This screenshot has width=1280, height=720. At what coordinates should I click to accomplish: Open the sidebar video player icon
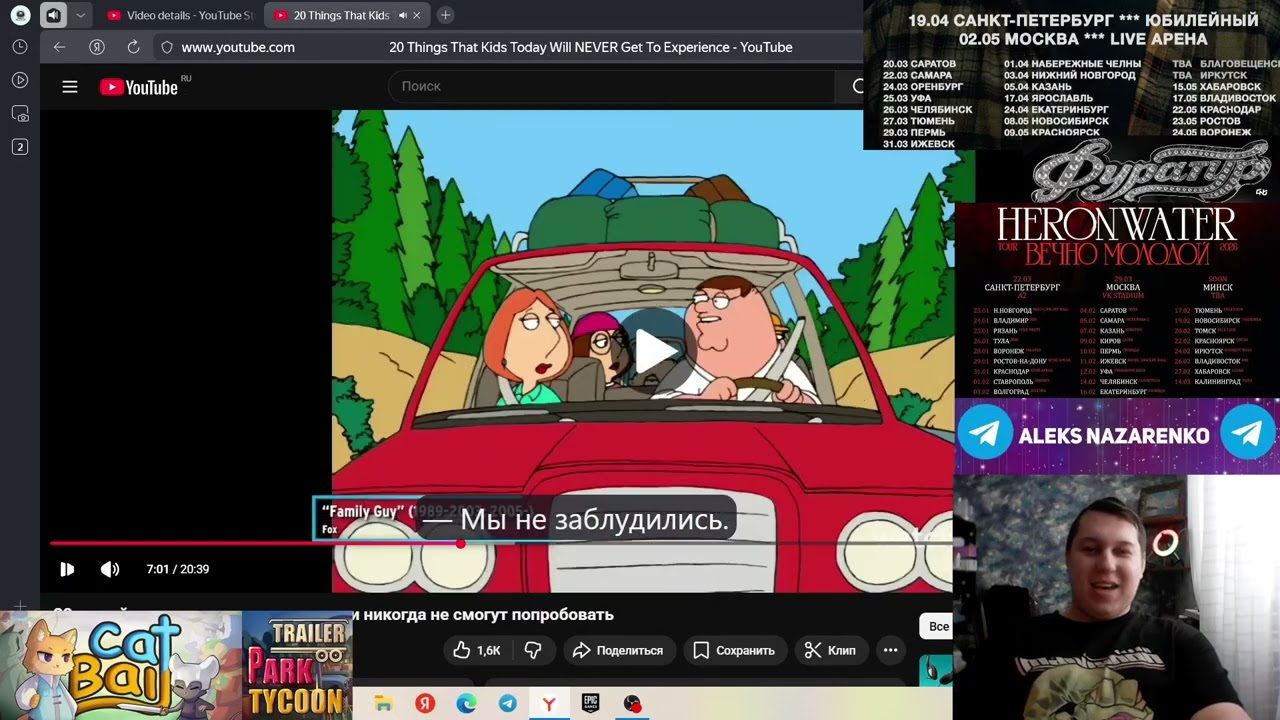(x=20, y=80)
